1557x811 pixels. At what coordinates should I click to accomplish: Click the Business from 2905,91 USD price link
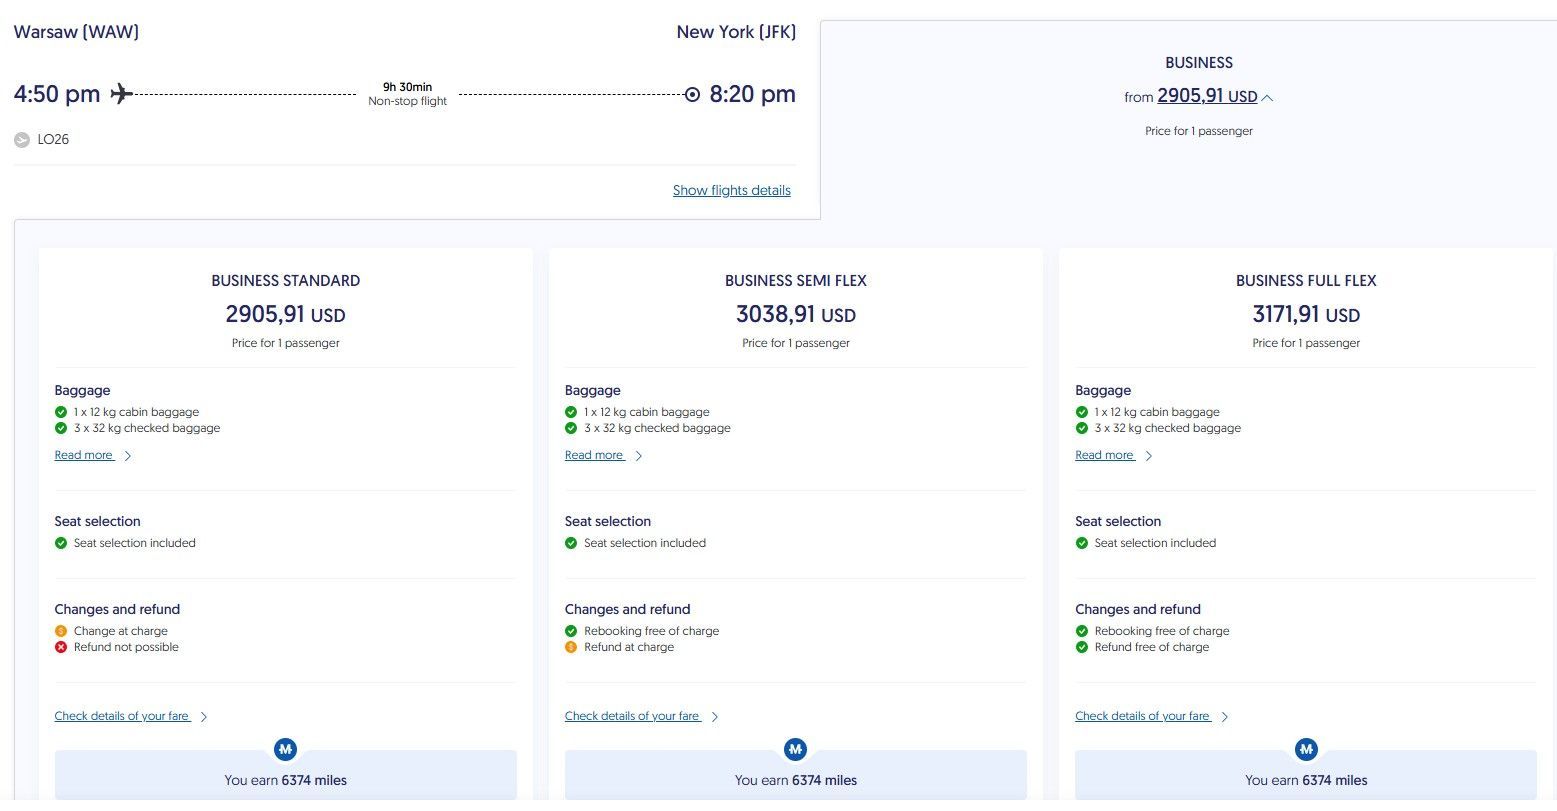pyautogui.click(x=1207, y=97)
